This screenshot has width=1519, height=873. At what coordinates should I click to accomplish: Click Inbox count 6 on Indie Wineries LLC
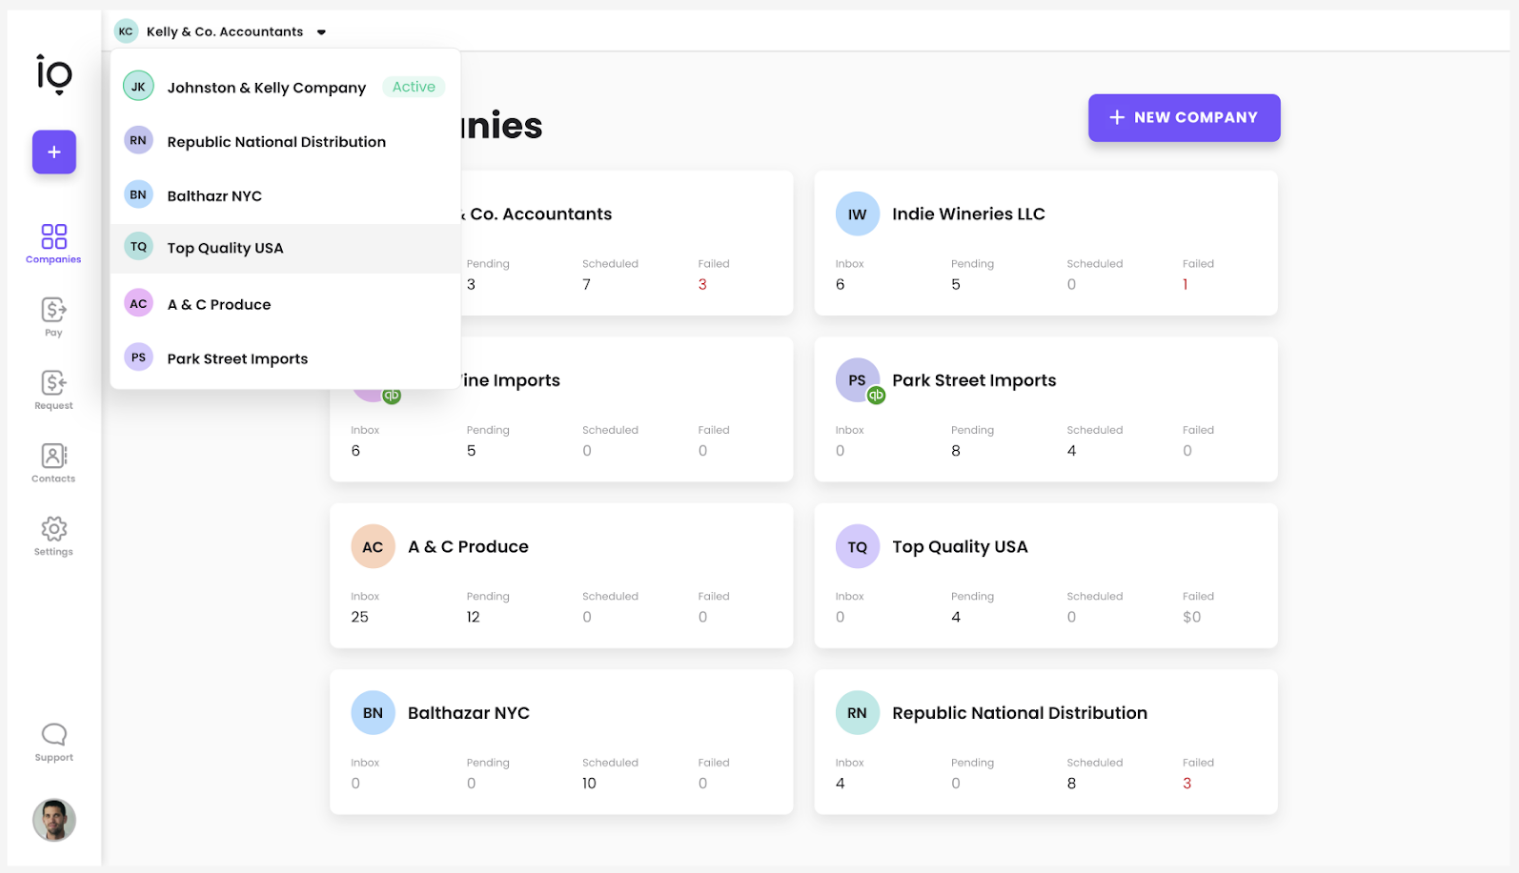(840, 285)
